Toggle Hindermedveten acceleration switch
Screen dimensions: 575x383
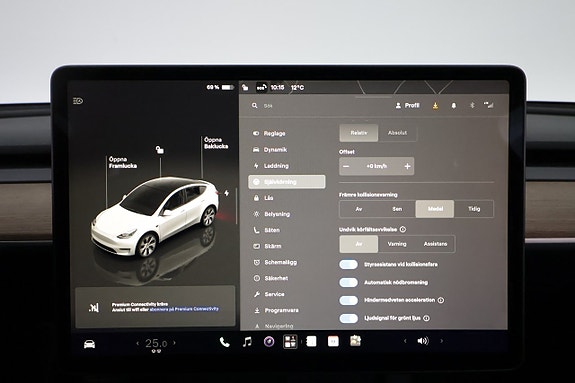tap(348, 300)
